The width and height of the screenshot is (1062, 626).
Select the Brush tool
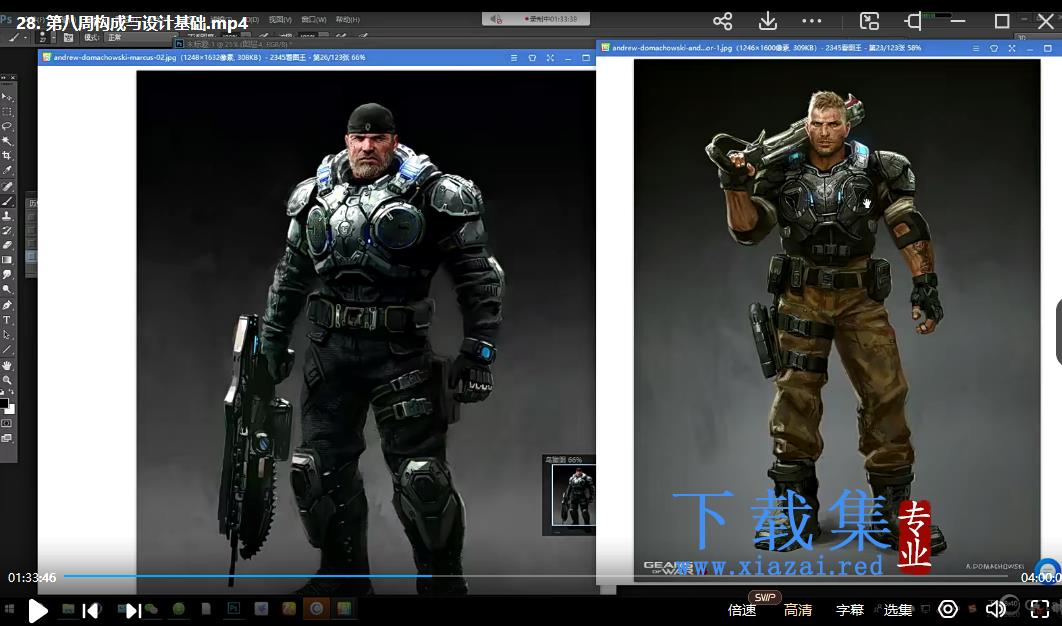pos(7,201)
